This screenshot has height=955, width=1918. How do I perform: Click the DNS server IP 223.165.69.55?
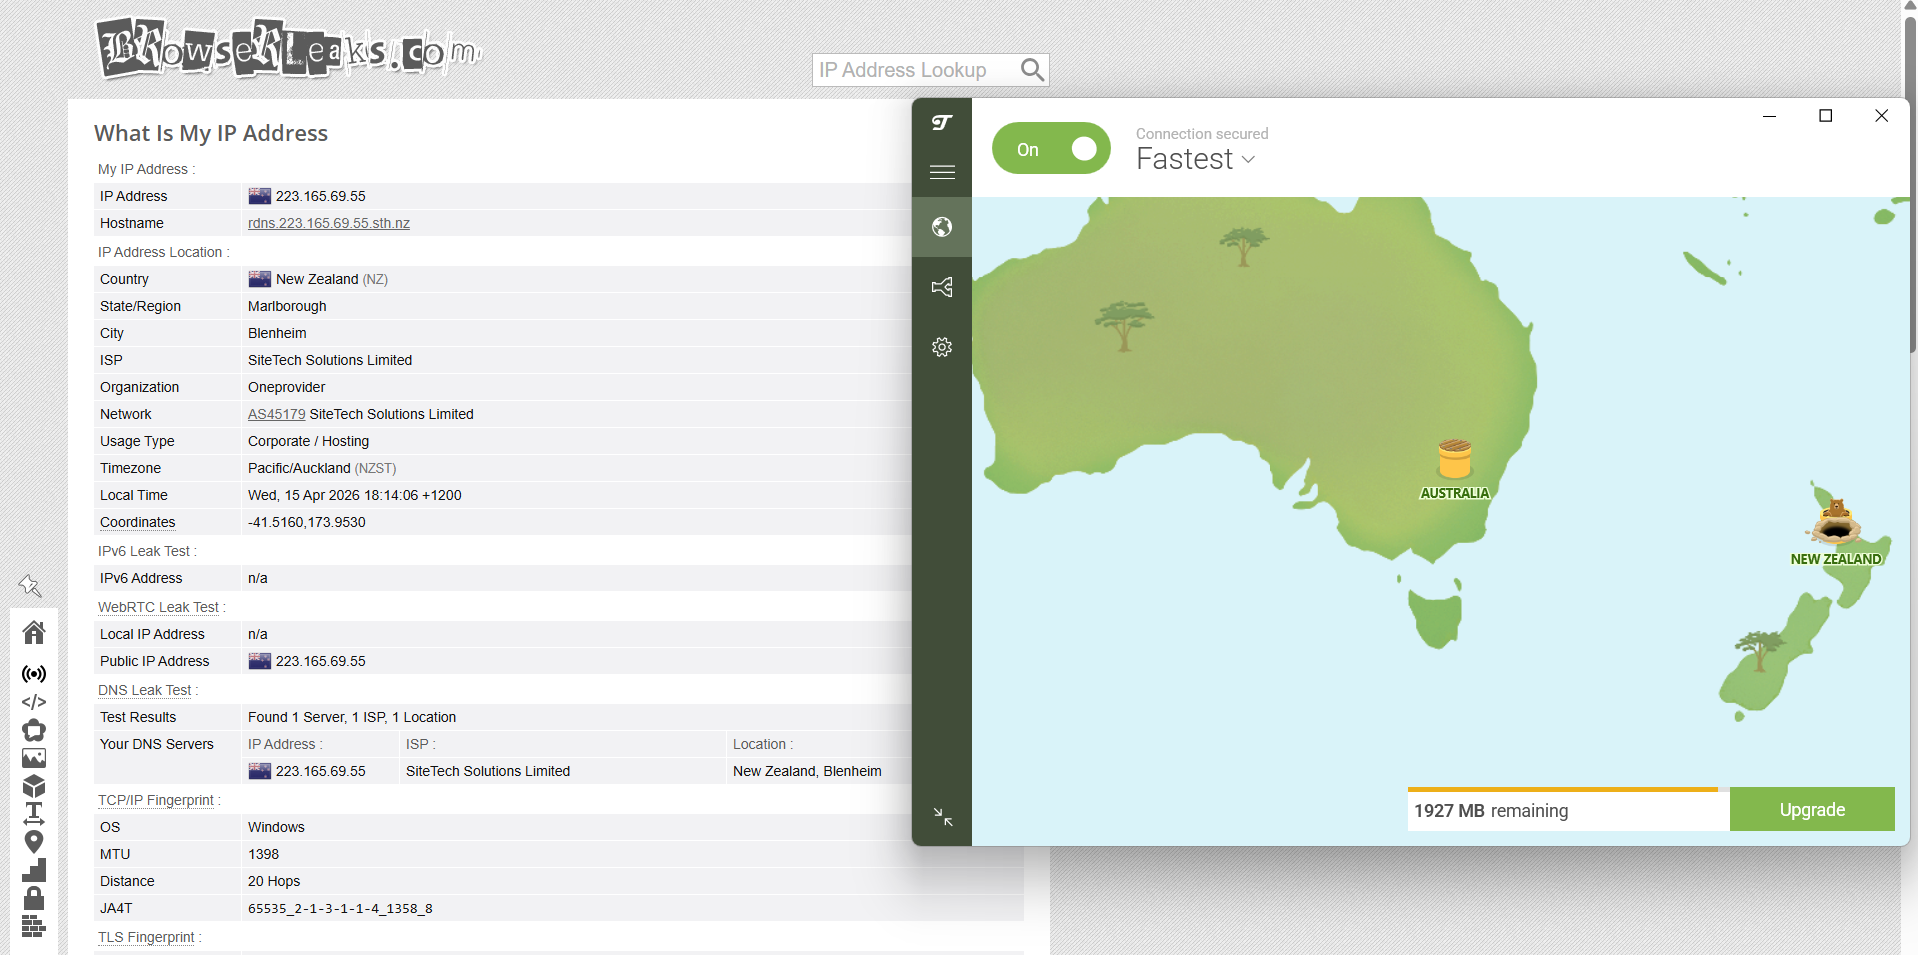point(321,771)
